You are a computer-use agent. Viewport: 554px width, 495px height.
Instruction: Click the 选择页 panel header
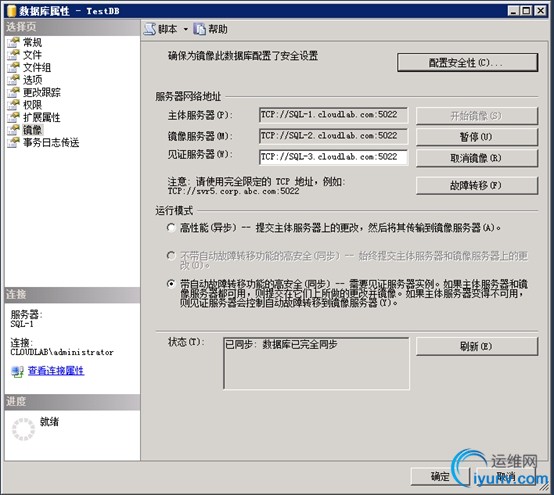click(x=72, y=27)
